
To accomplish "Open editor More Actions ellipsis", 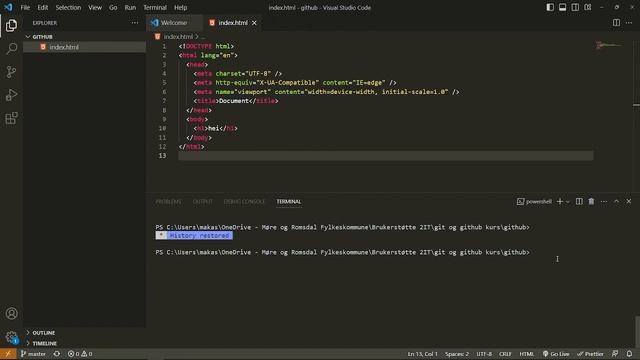I will (x=629, y=23).
